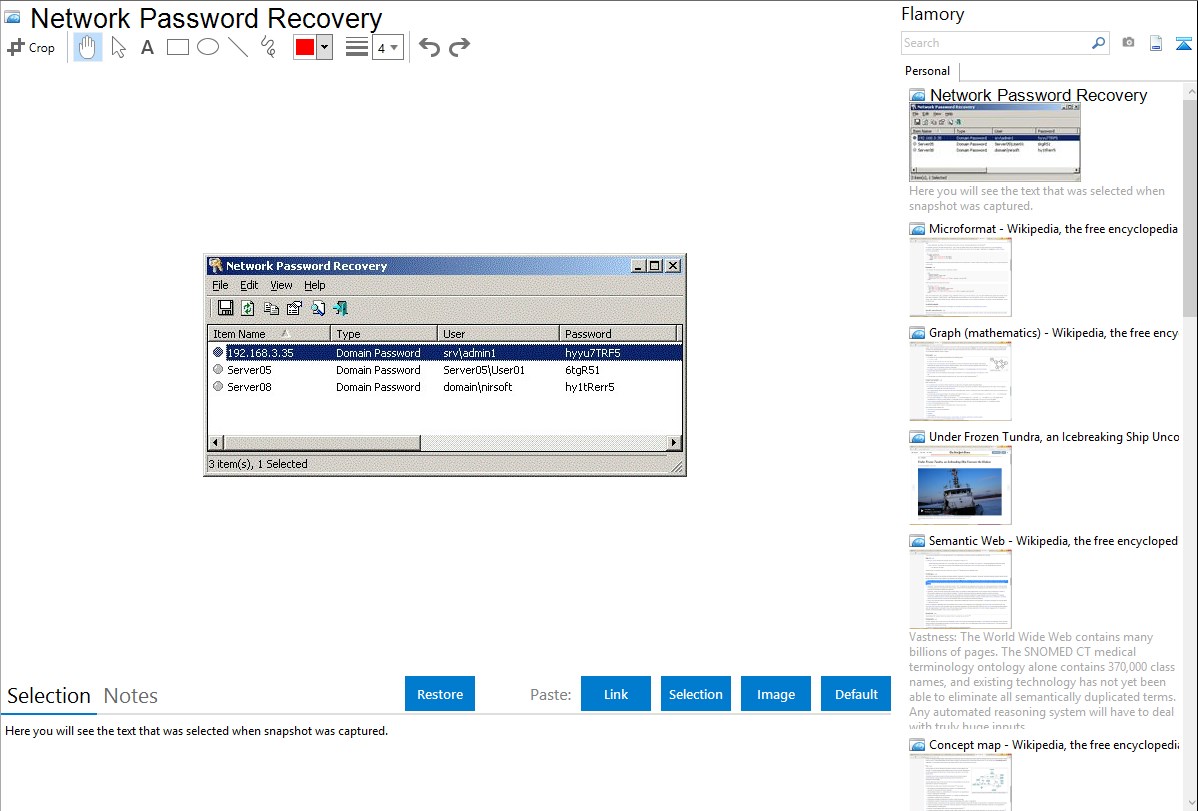Image resolution: width=1198 pixels, height=811 pixels.
Task: Click the copy items toolbar icon
Action: (x=271, y=308)
